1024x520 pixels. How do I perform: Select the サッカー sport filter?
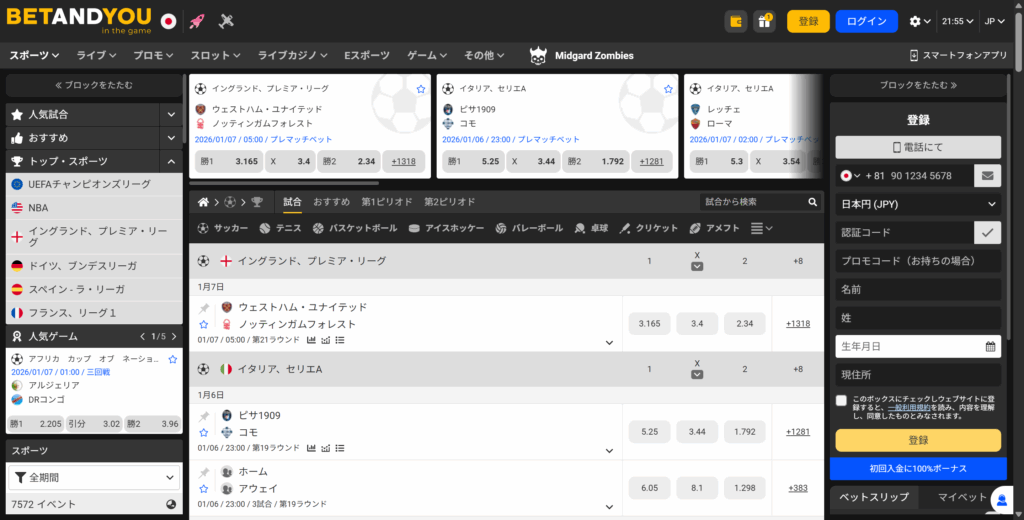[x=223, y=228]
